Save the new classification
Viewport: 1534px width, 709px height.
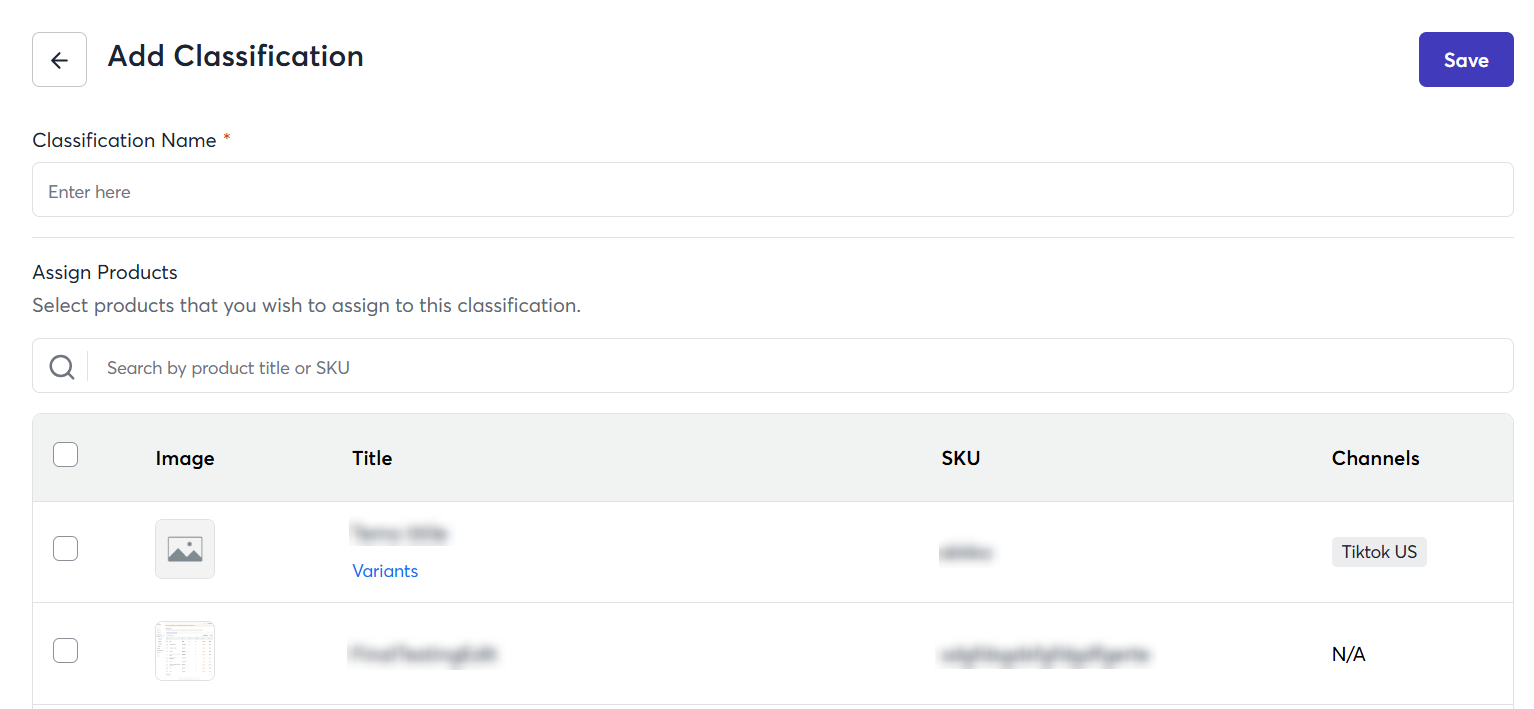click(x=1465, y=60)
